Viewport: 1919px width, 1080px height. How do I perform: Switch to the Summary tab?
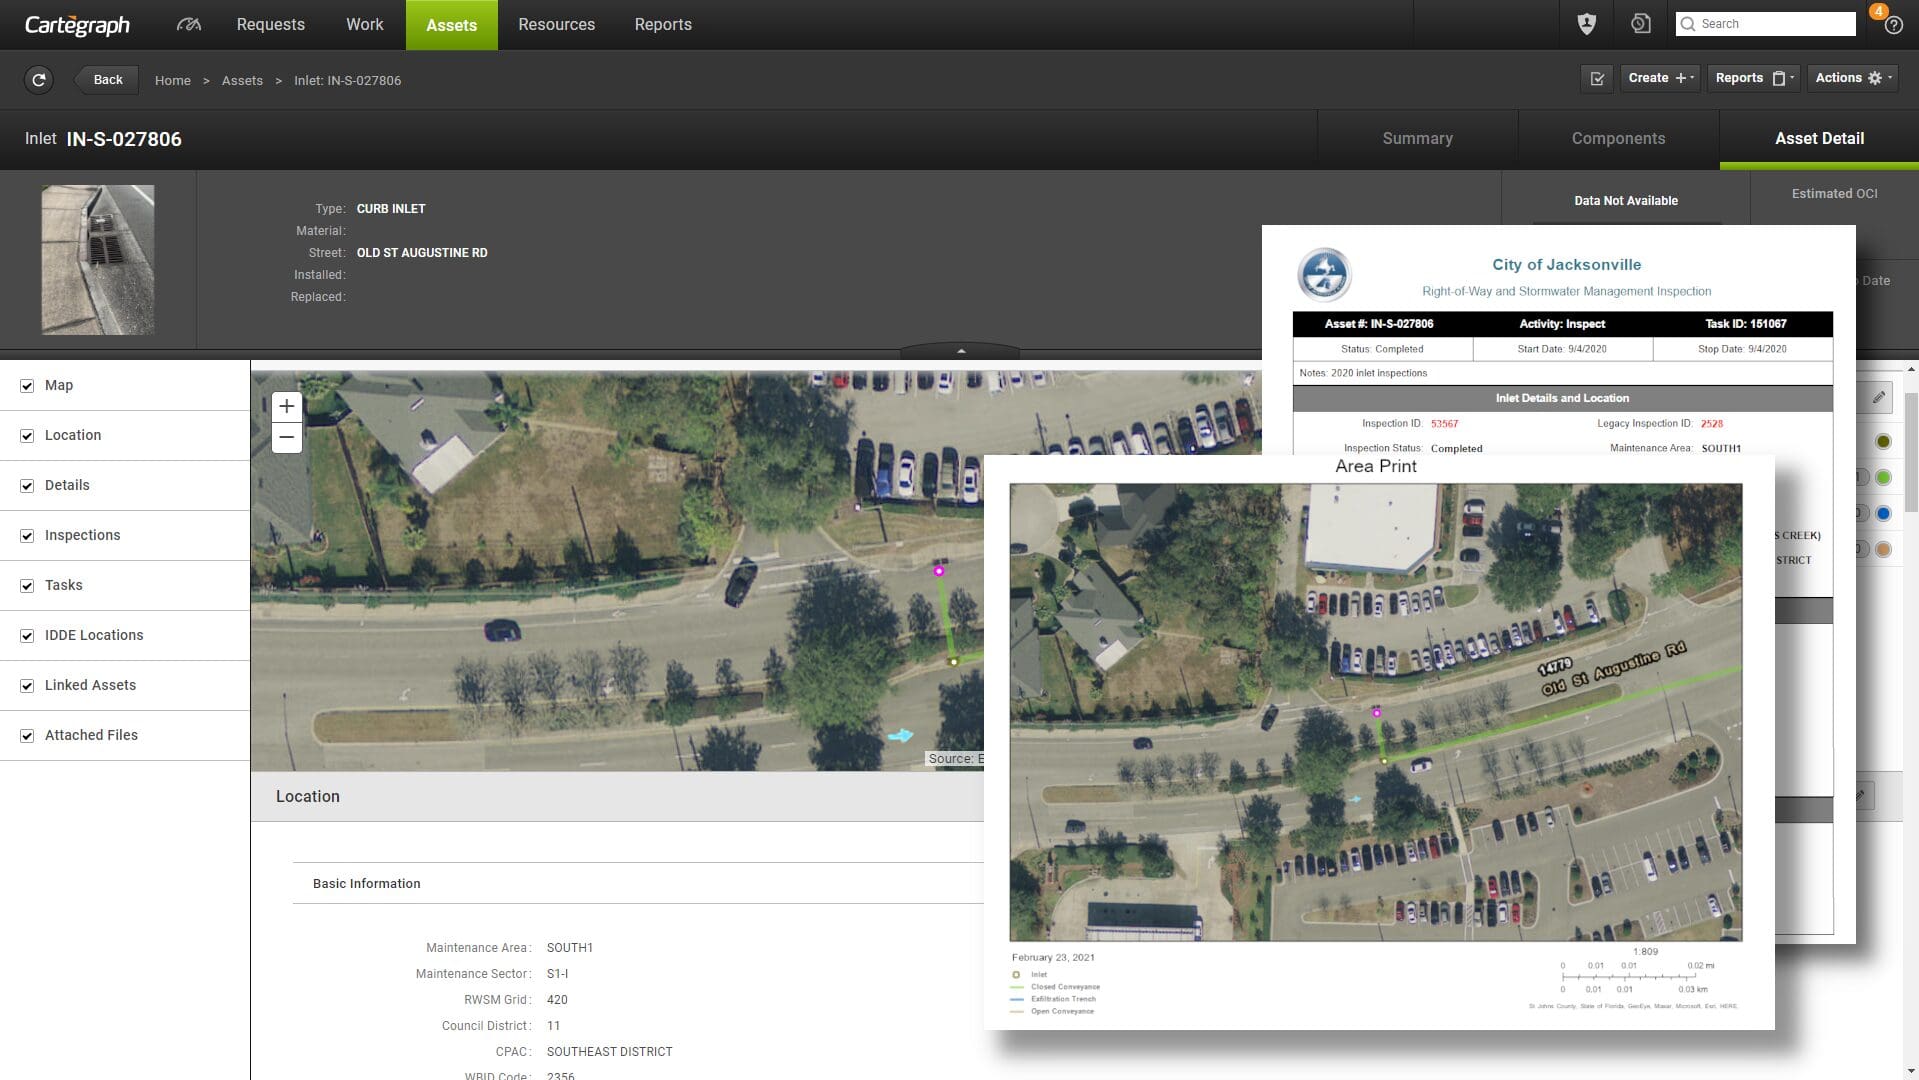tap(1417, 139)
